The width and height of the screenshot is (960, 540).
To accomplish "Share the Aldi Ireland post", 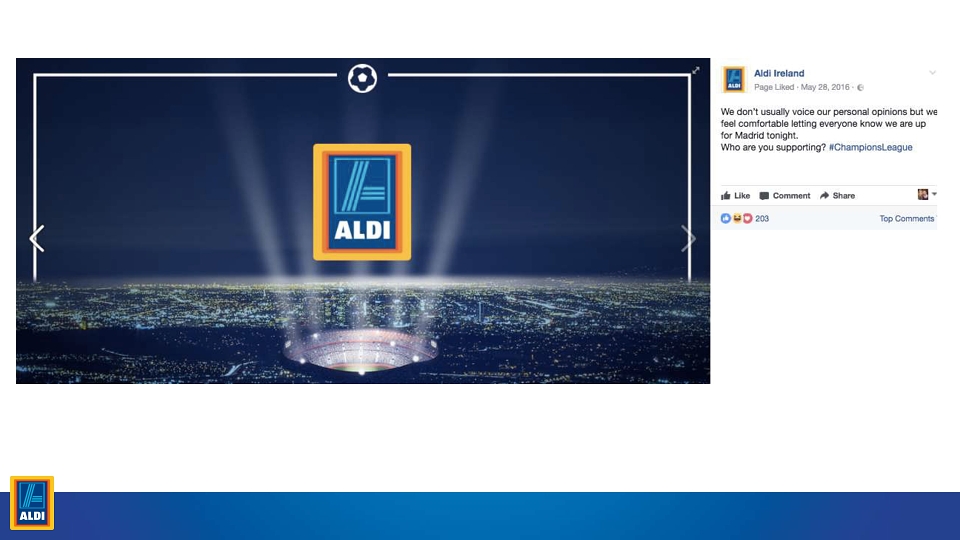I will pyautogui.click(x=838, y=196).
